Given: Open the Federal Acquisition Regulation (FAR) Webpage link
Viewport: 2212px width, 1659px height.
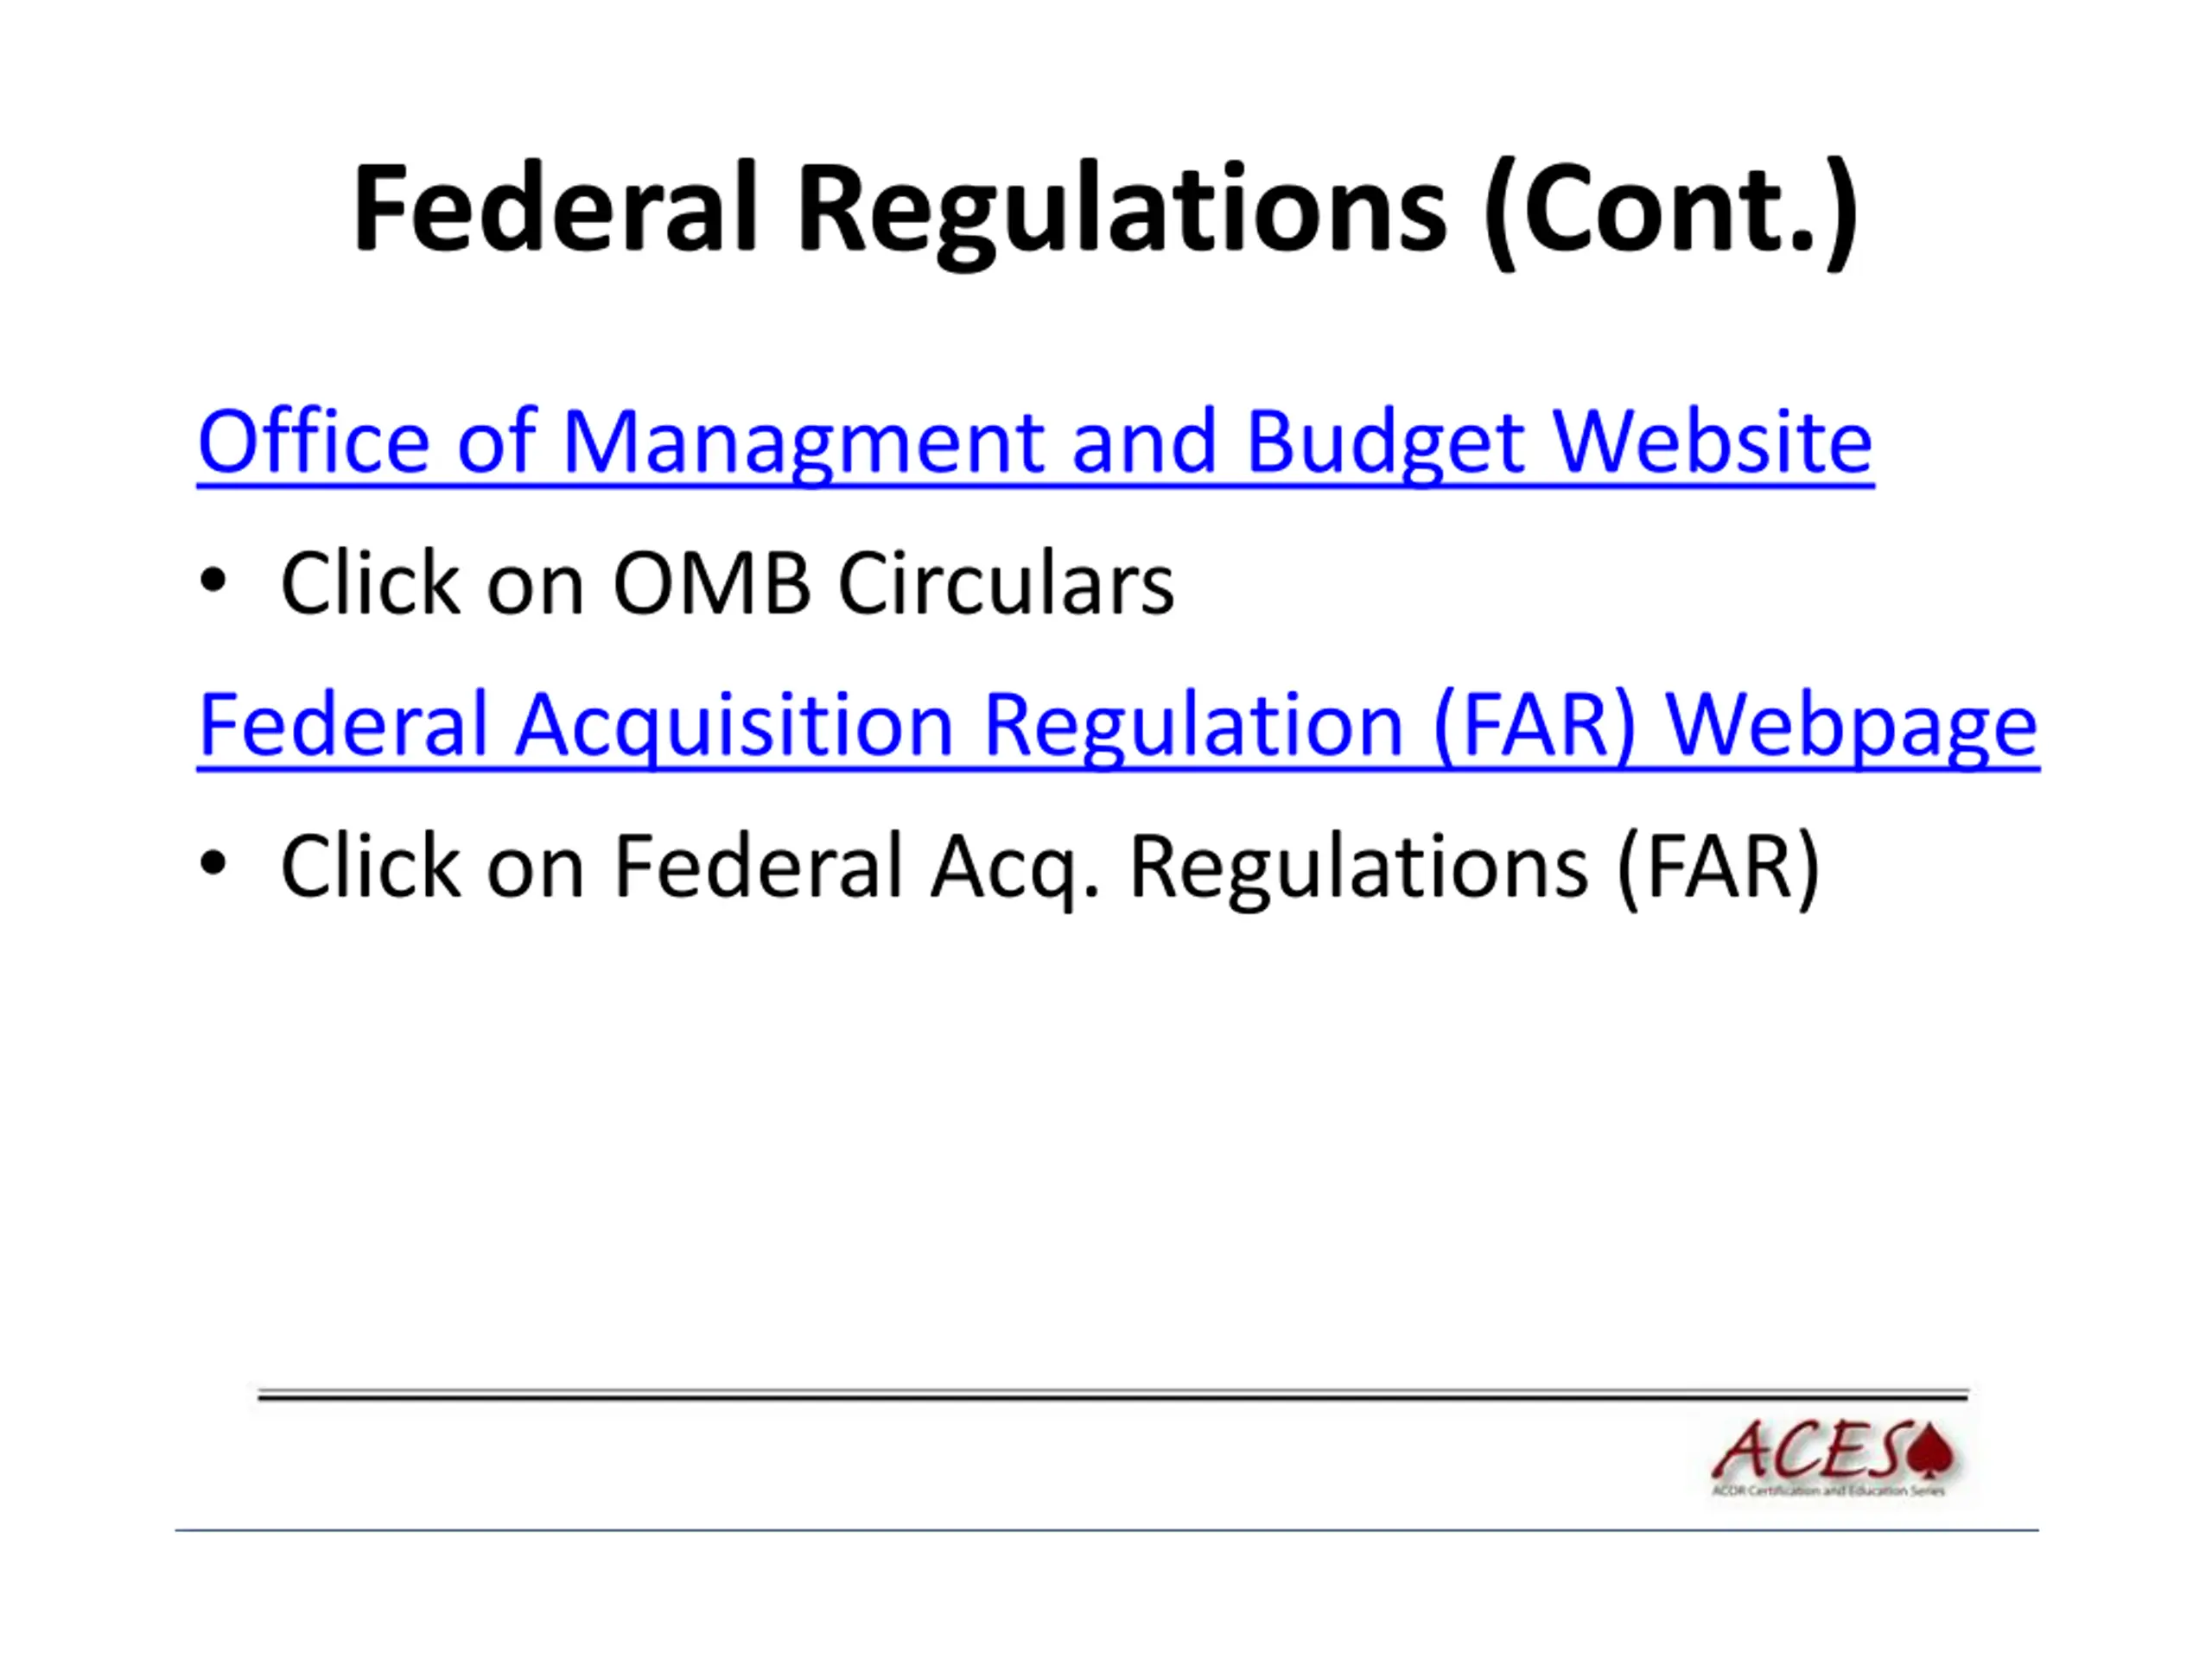Looking at the screenshot, I should [1118, 726].
